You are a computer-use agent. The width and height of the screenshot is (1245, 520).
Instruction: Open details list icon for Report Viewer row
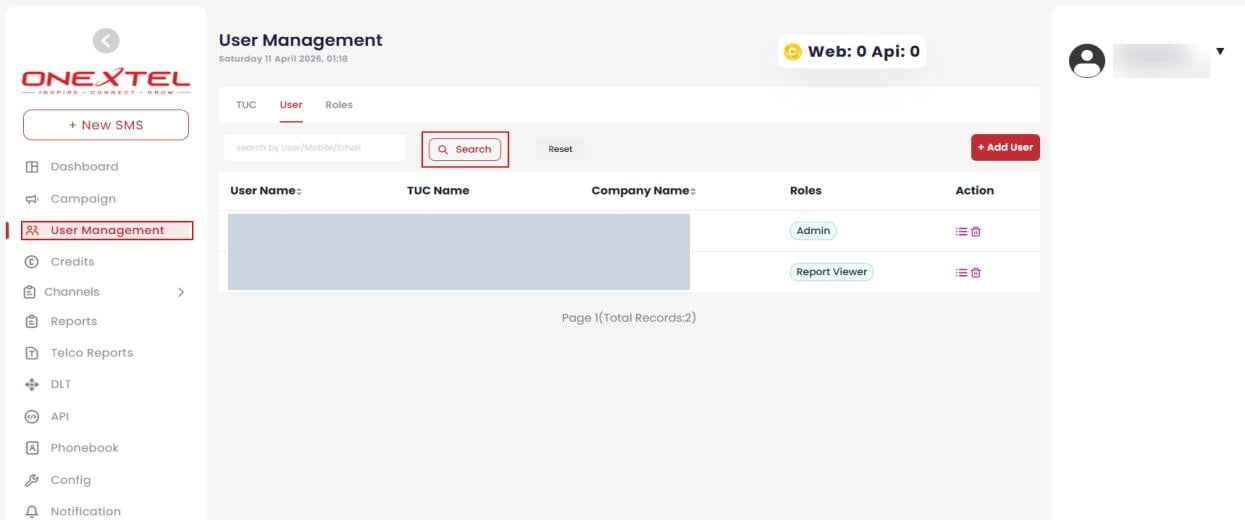[x=961, y=272]
